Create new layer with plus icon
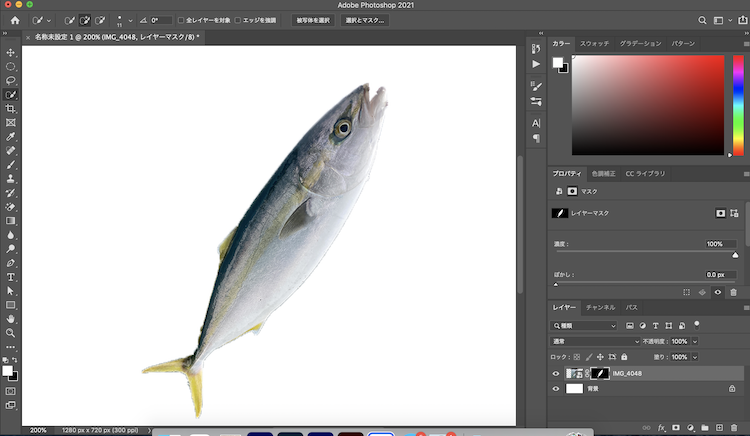Viewport: 750px width, 436px height. pyautogui.click(x=719, y=428)
